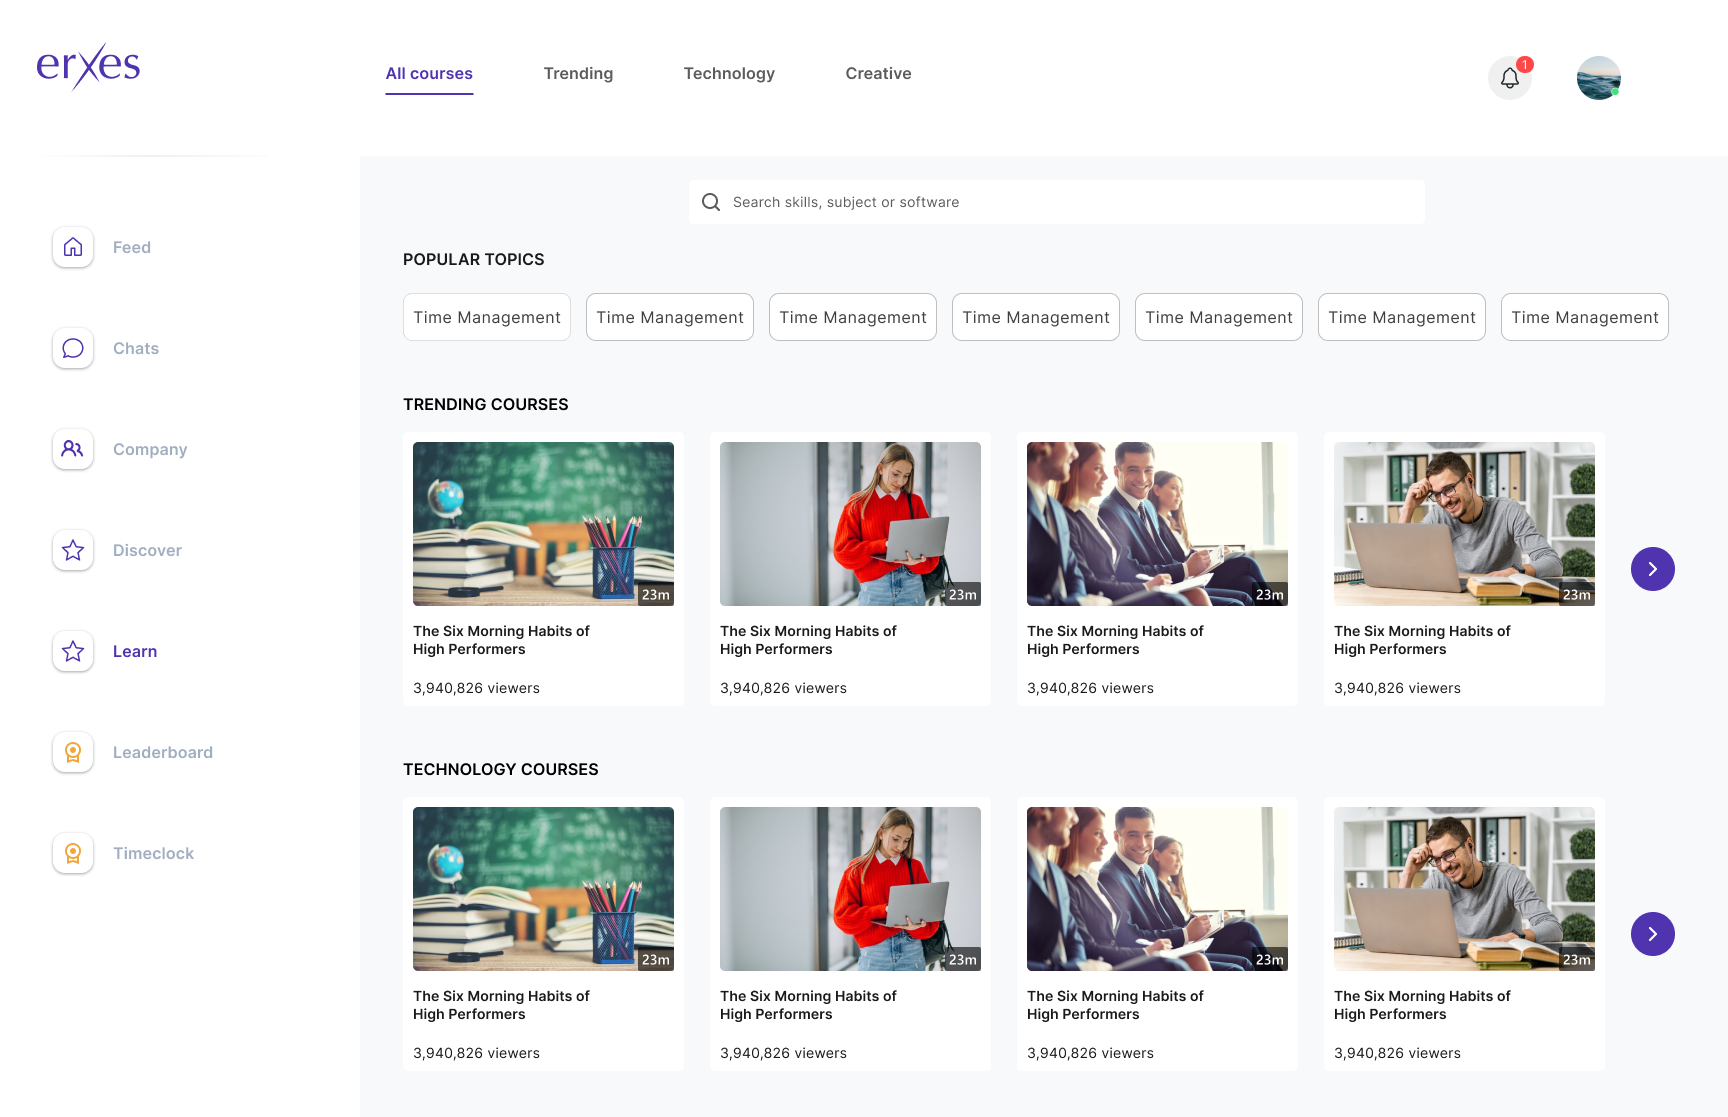Open the red sweater woman trending thumbnail
Image resolution: width=1728 pixels, height=1117 pixels.
tap(850, 524)
